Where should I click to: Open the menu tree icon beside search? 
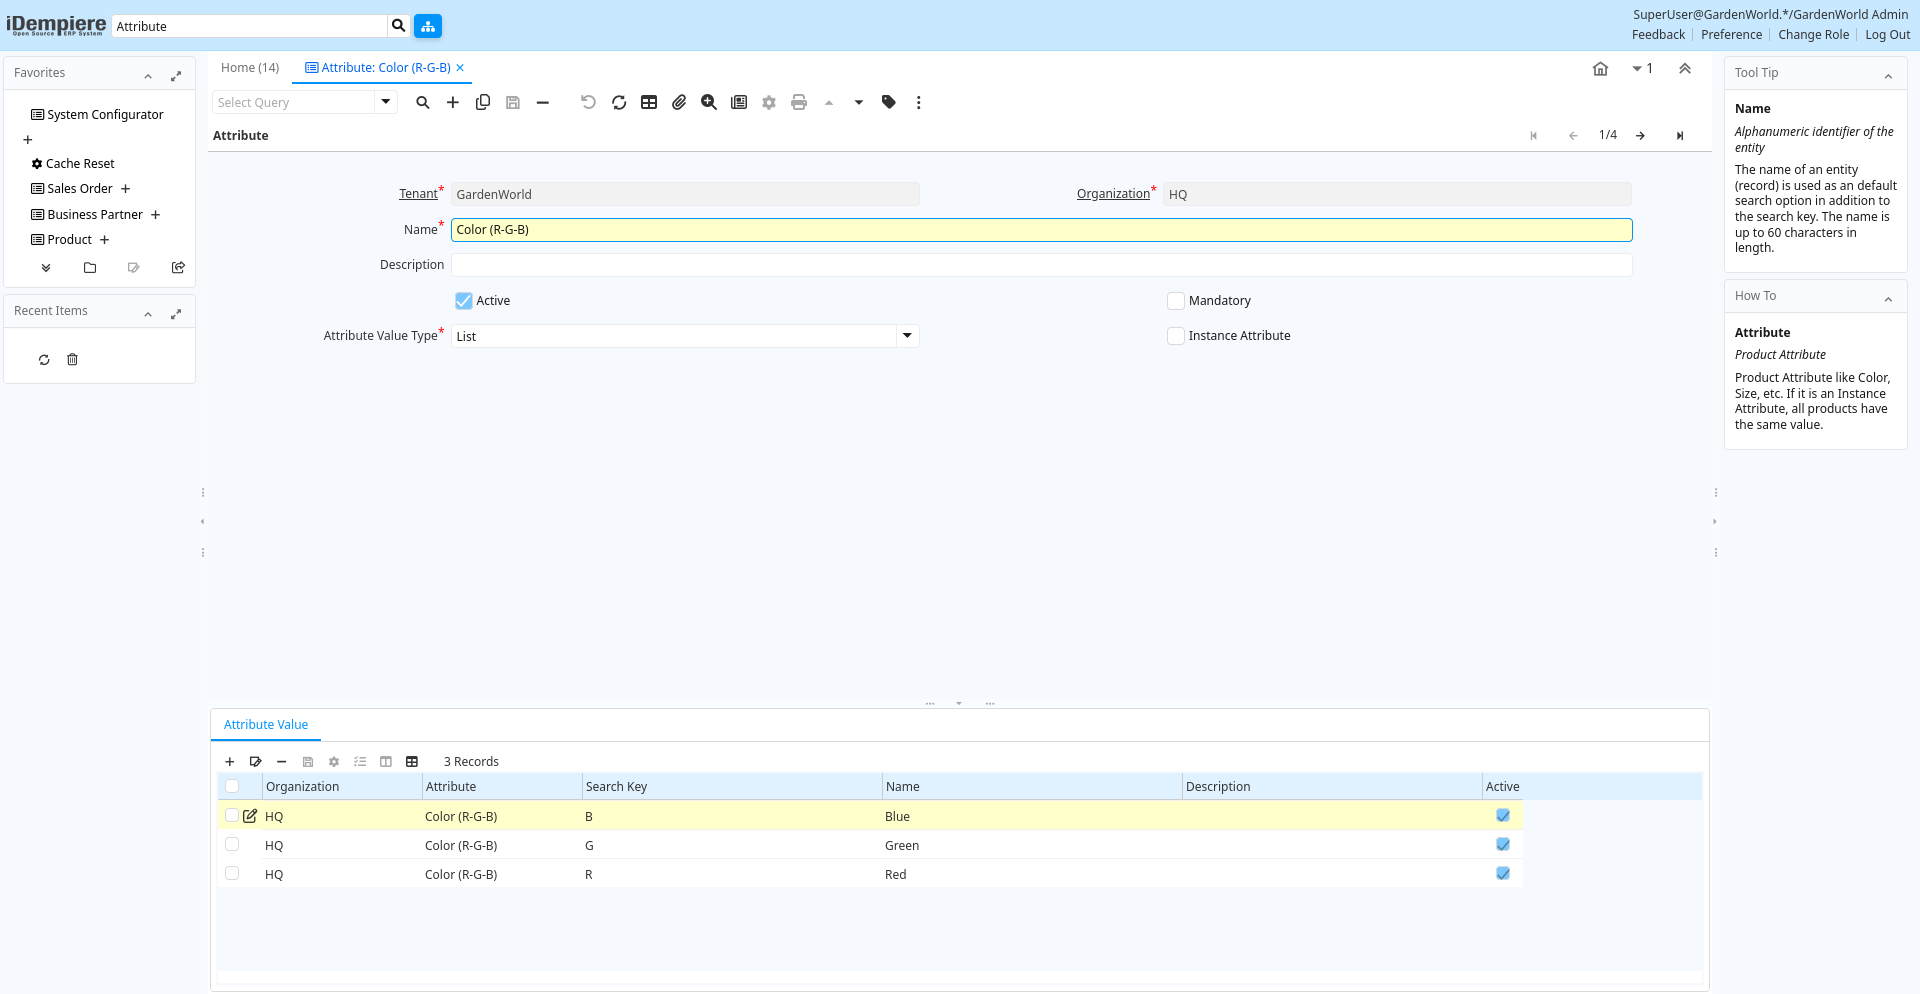pos(428,26)
